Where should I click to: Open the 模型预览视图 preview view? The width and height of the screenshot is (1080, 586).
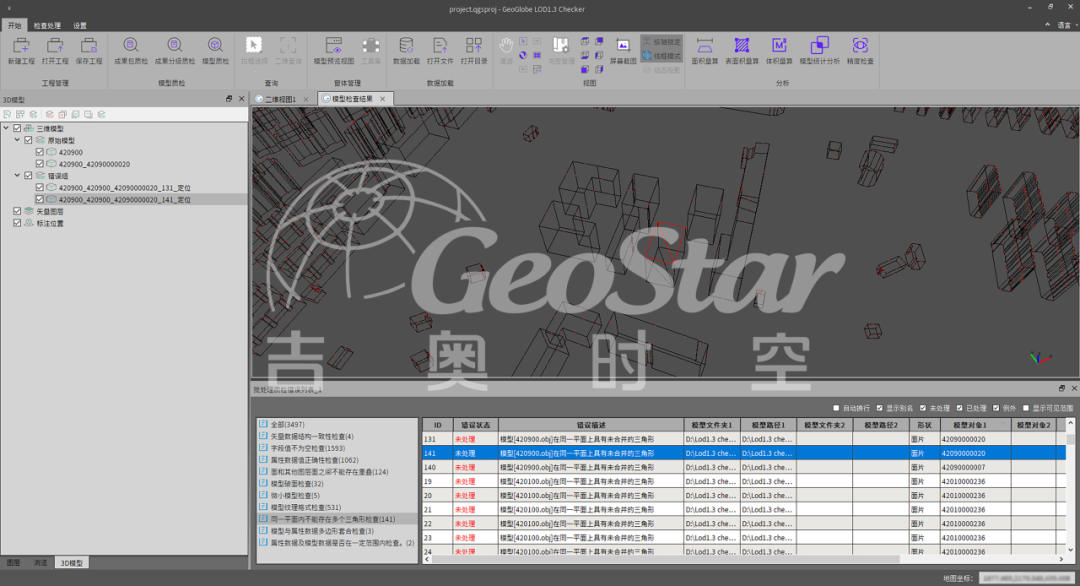[334, 47]
